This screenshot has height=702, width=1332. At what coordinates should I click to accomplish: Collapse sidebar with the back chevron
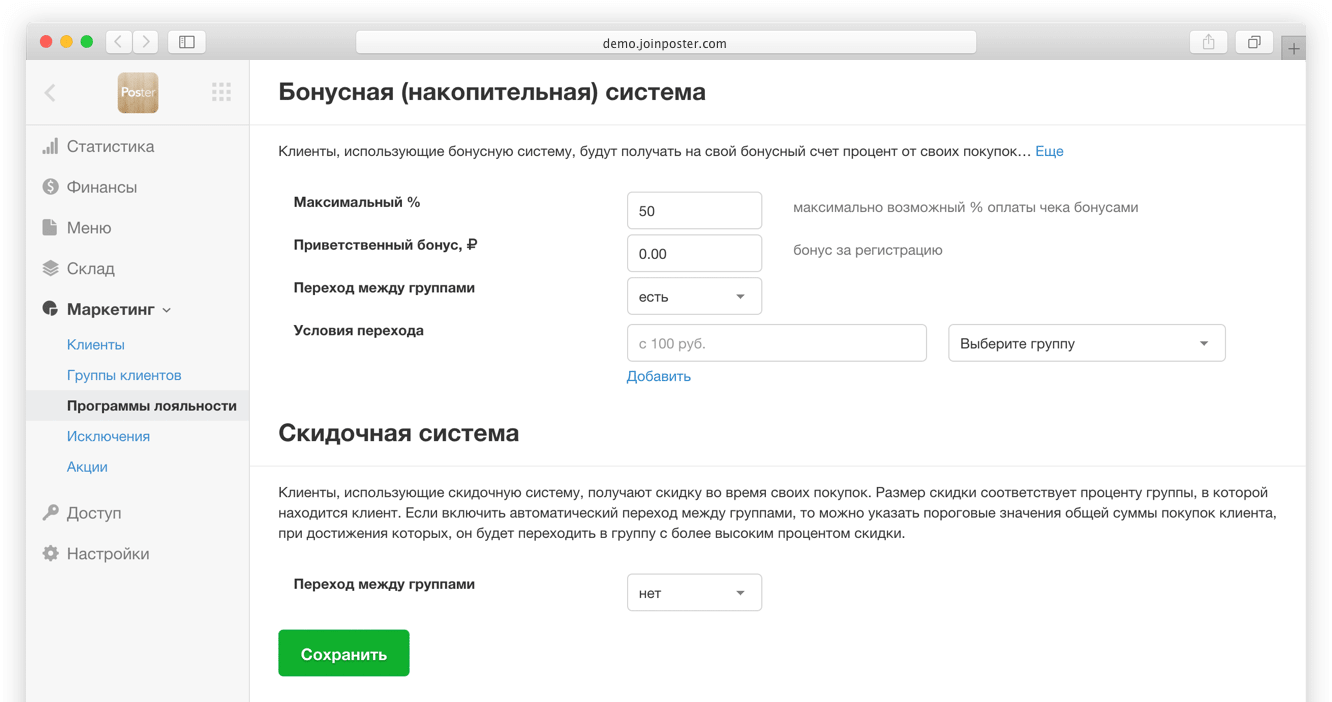[x=50, y=93]
